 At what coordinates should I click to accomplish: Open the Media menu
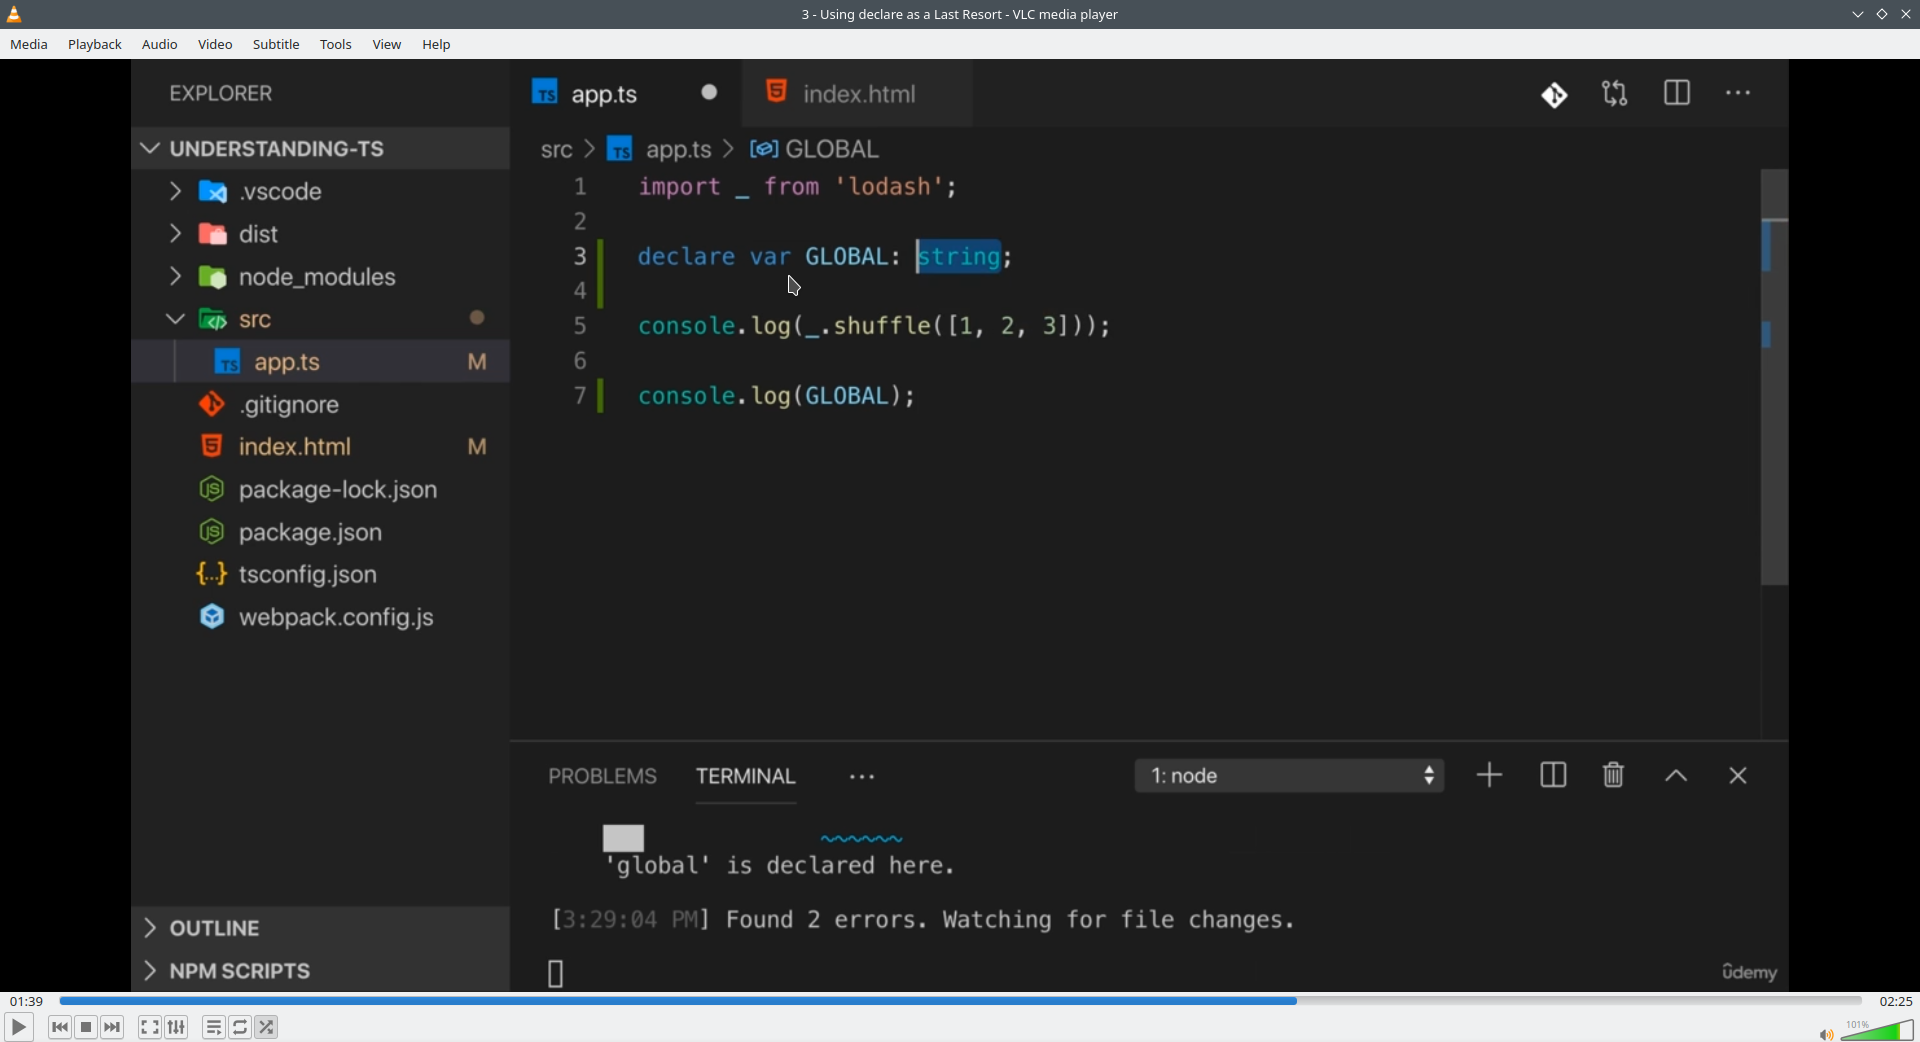29,45
